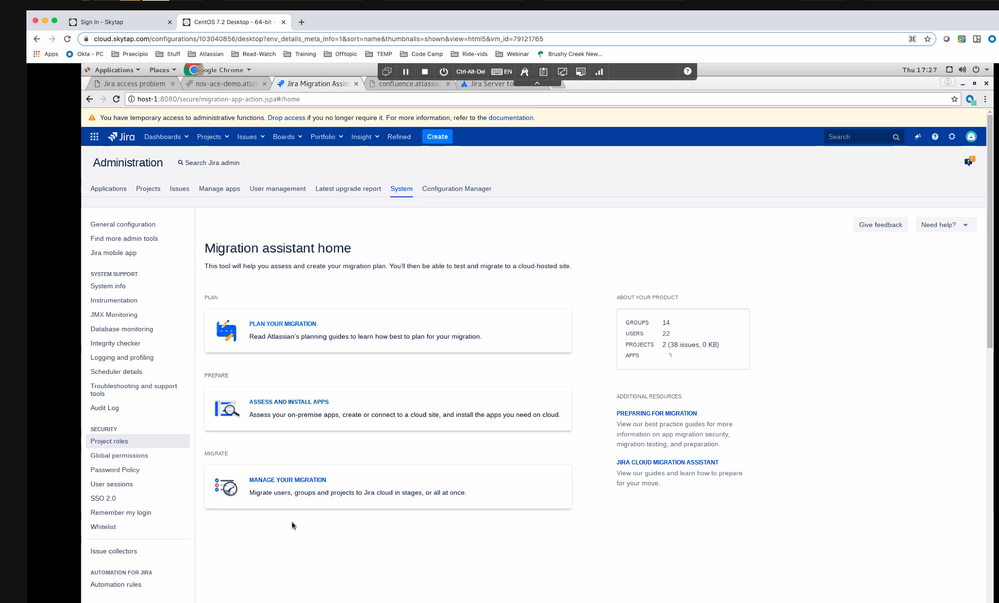Click the Skytap VM selector windows icon
The width and height of the screenshot is (999, 603).
click(x=387, y=71)
